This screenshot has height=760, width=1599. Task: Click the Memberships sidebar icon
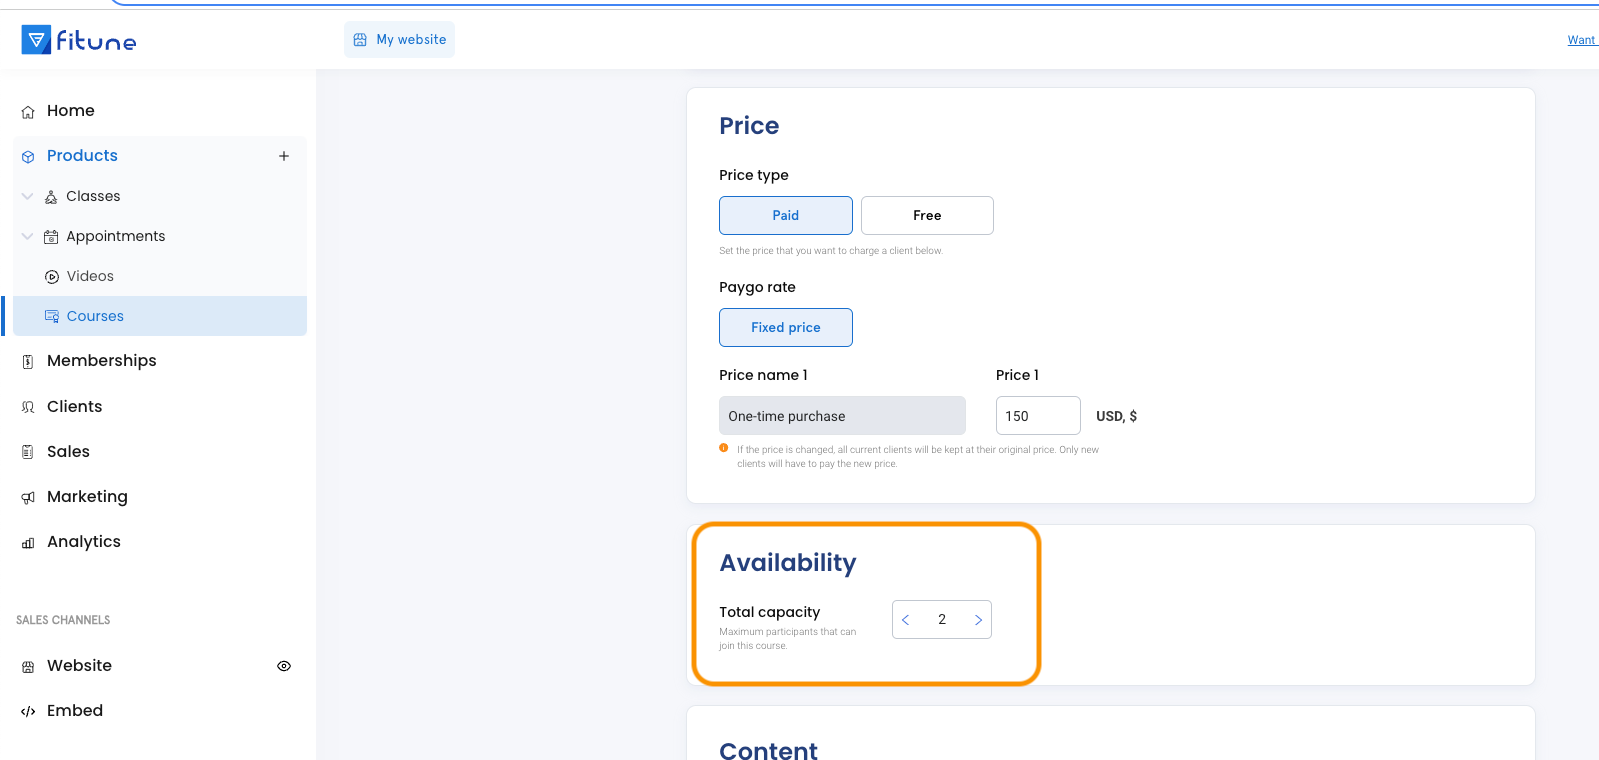point(28,362)
